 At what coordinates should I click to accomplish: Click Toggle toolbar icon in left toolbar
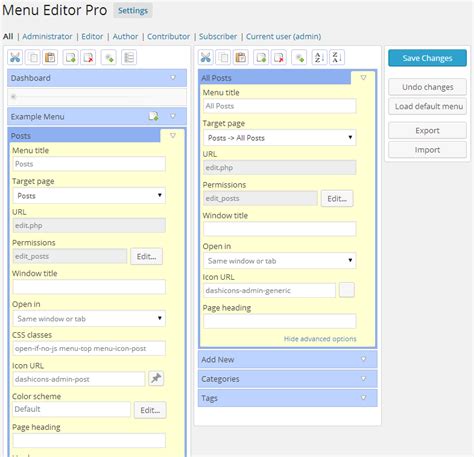(x=129, y=58)
